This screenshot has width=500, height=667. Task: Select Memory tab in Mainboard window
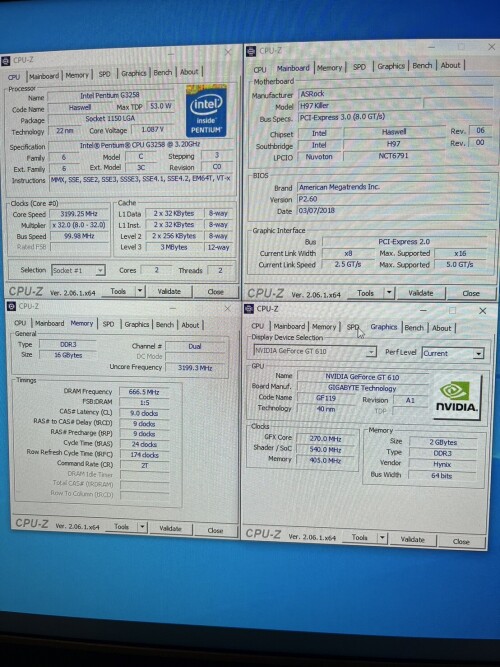point(329,68)
